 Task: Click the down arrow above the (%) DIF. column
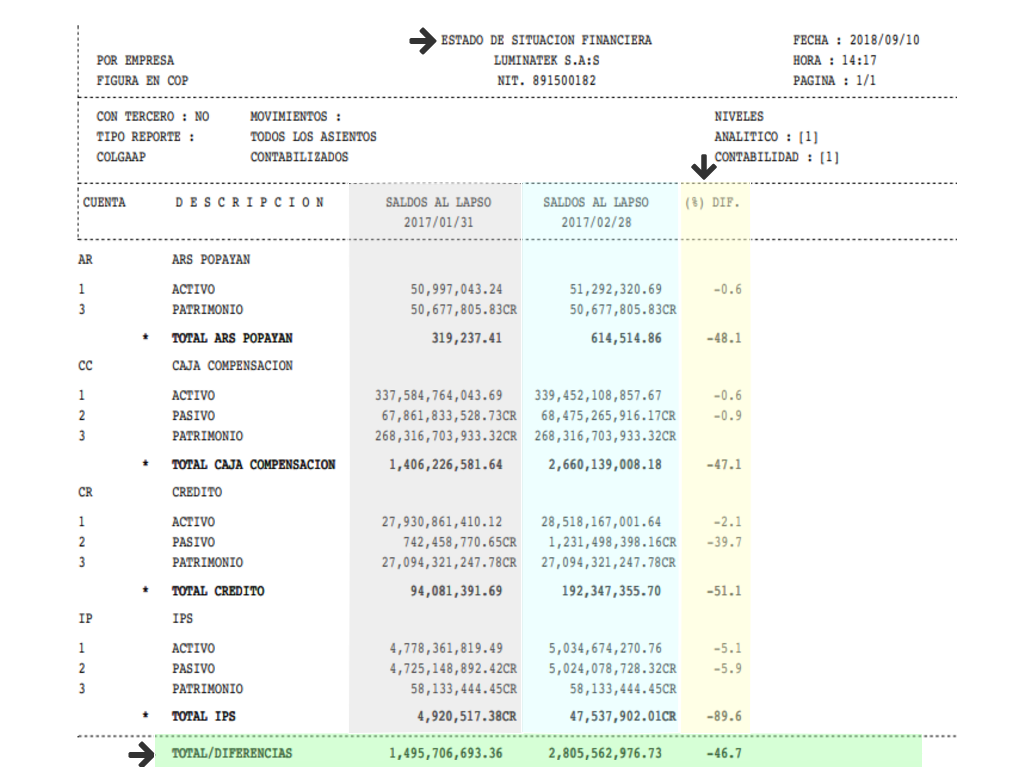[x=705, y=167]
